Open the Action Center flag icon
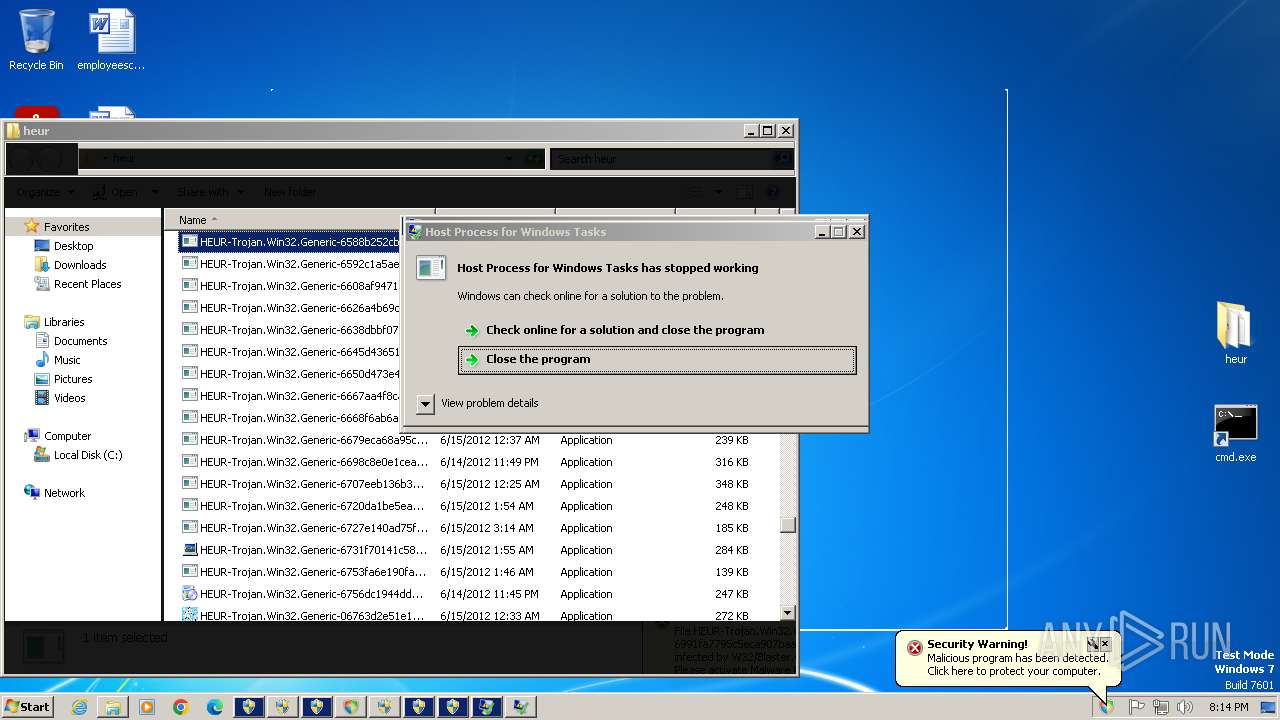 click(x=1137, y=707)
